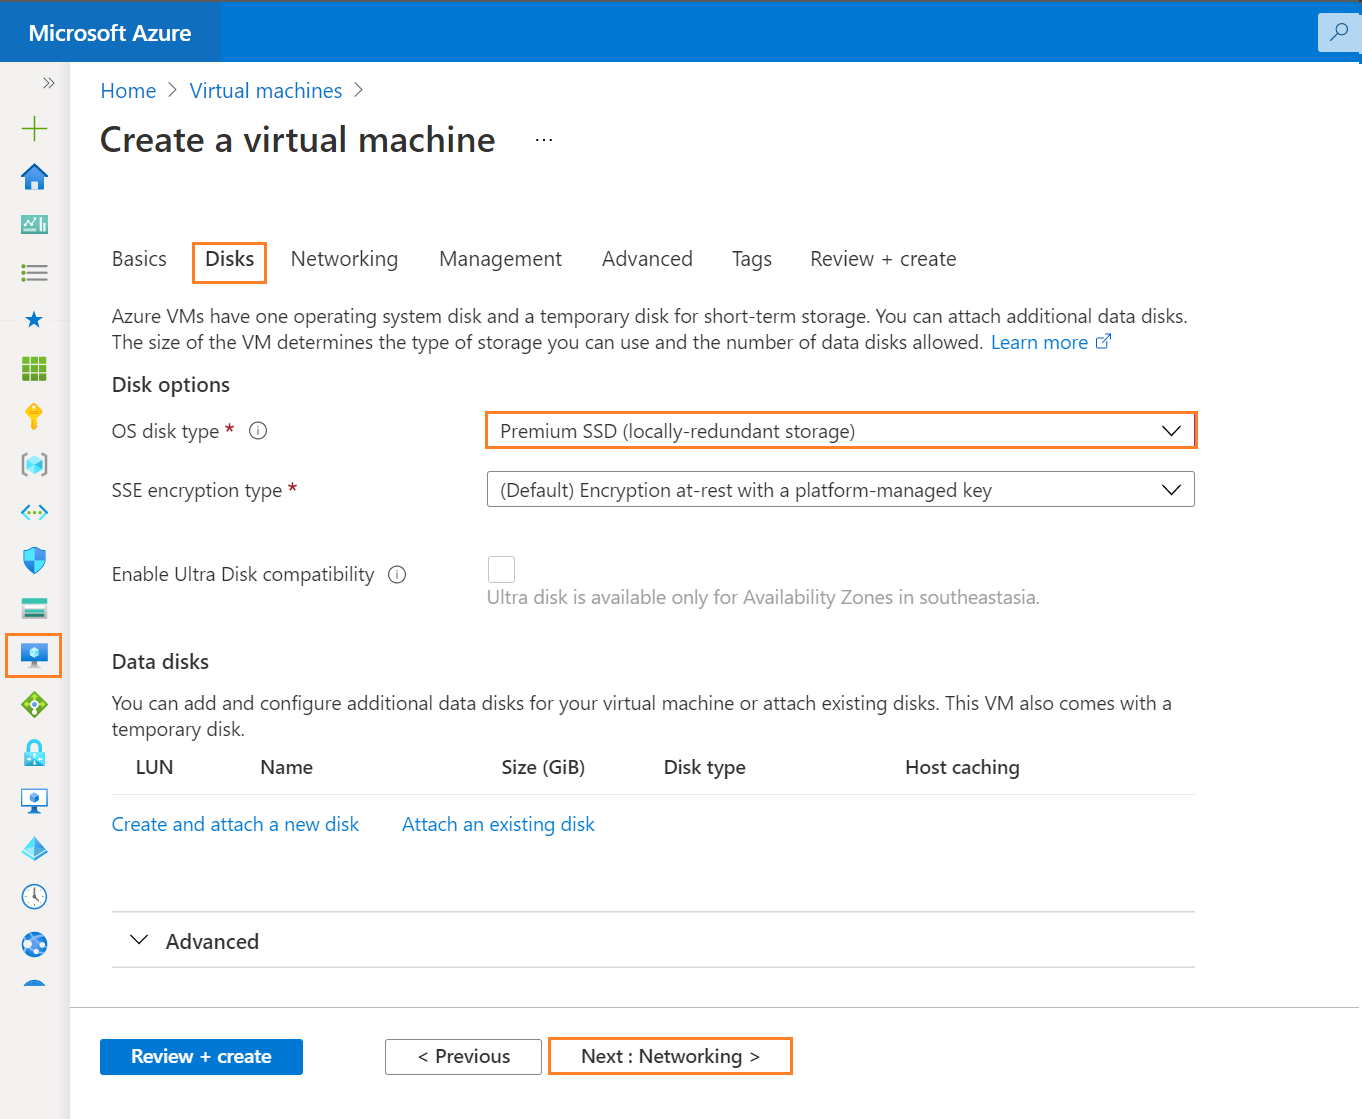Open Virtual machines monitor icon in sidebar

point(34,656)
